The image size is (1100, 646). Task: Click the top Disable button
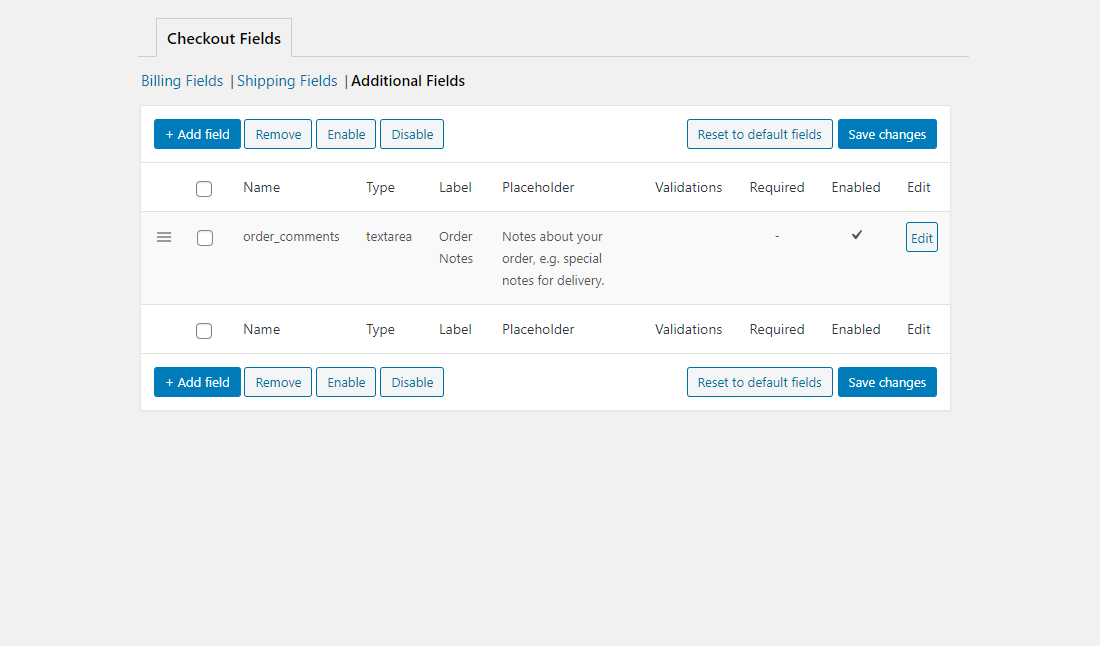pyautogui.click(x=412, y=134)
